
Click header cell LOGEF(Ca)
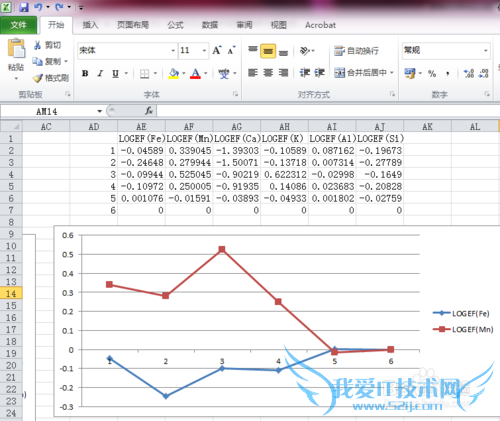coord(237,138)
